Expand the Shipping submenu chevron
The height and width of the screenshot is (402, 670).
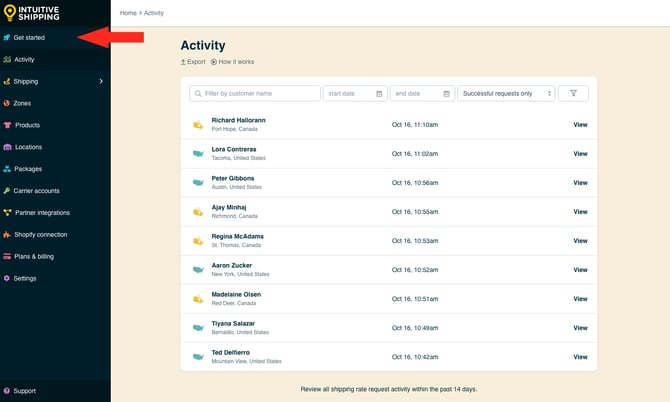[x=101, y=81]
